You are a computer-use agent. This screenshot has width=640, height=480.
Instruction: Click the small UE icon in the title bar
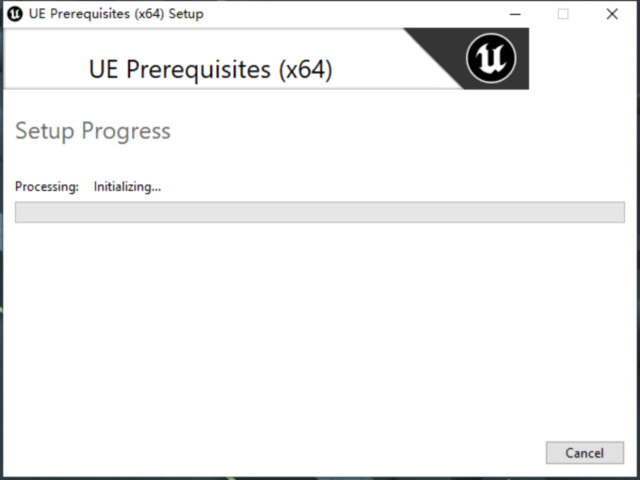(15, 14)
